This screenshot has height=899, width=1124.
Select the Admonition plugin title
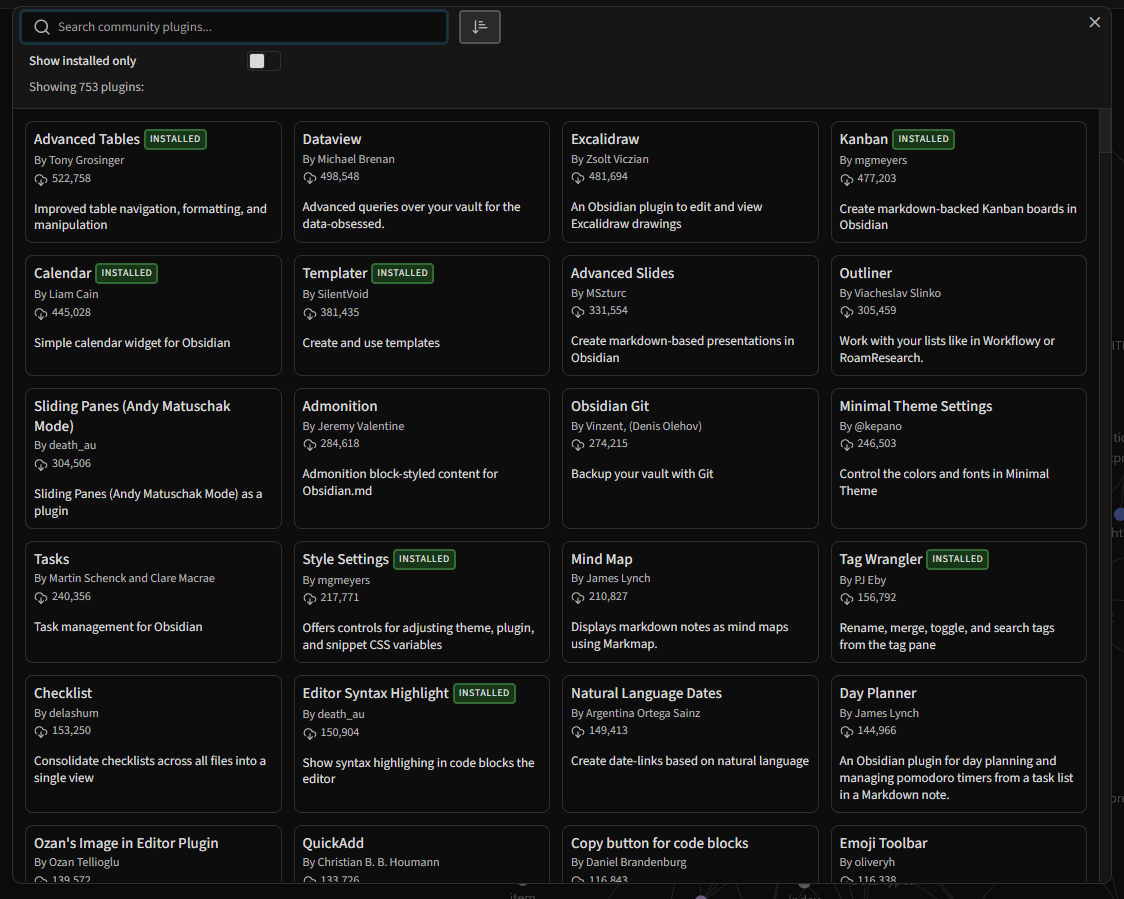340,406
